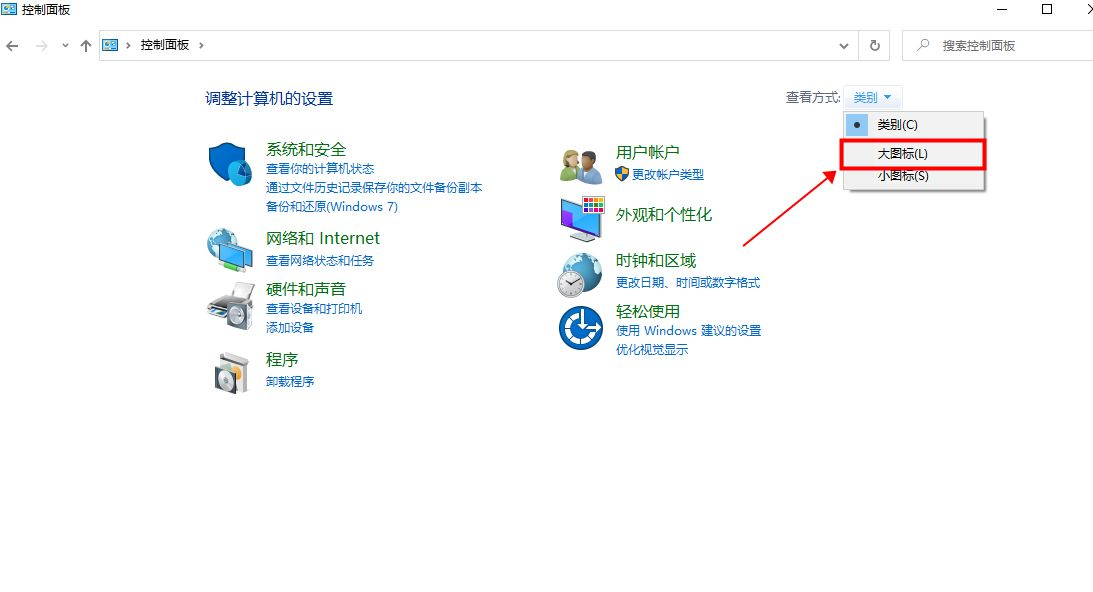Go up one folder level arrow
This screenshot has width=1093, height=592.
click(86, 46)
